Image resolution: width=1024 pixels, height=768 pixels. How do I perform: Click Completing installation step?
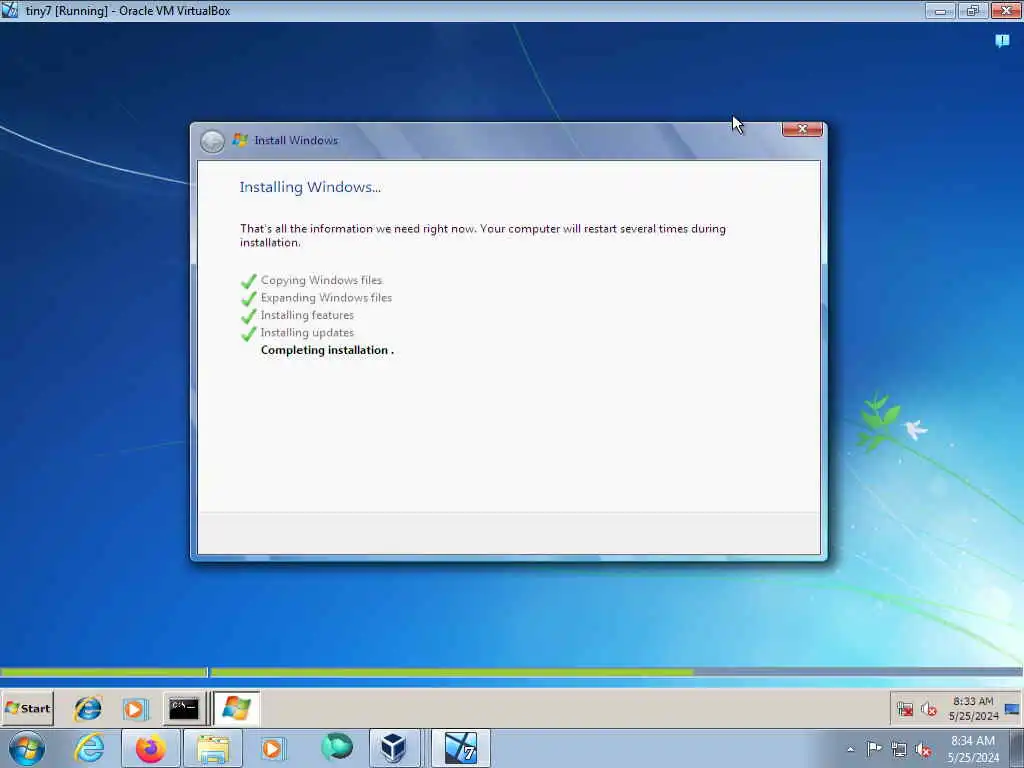point(327,350)
